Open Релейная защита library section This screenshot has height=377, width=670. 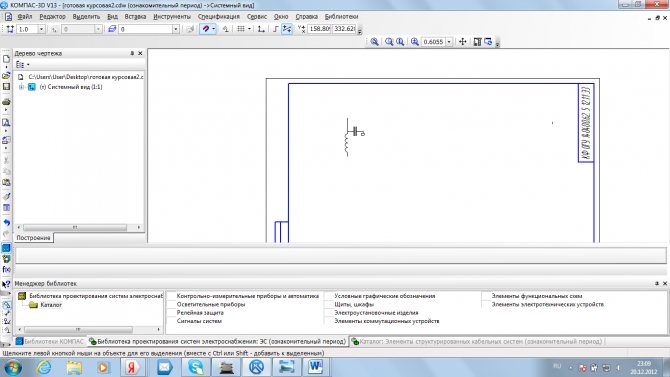click(x=200, y=312)
